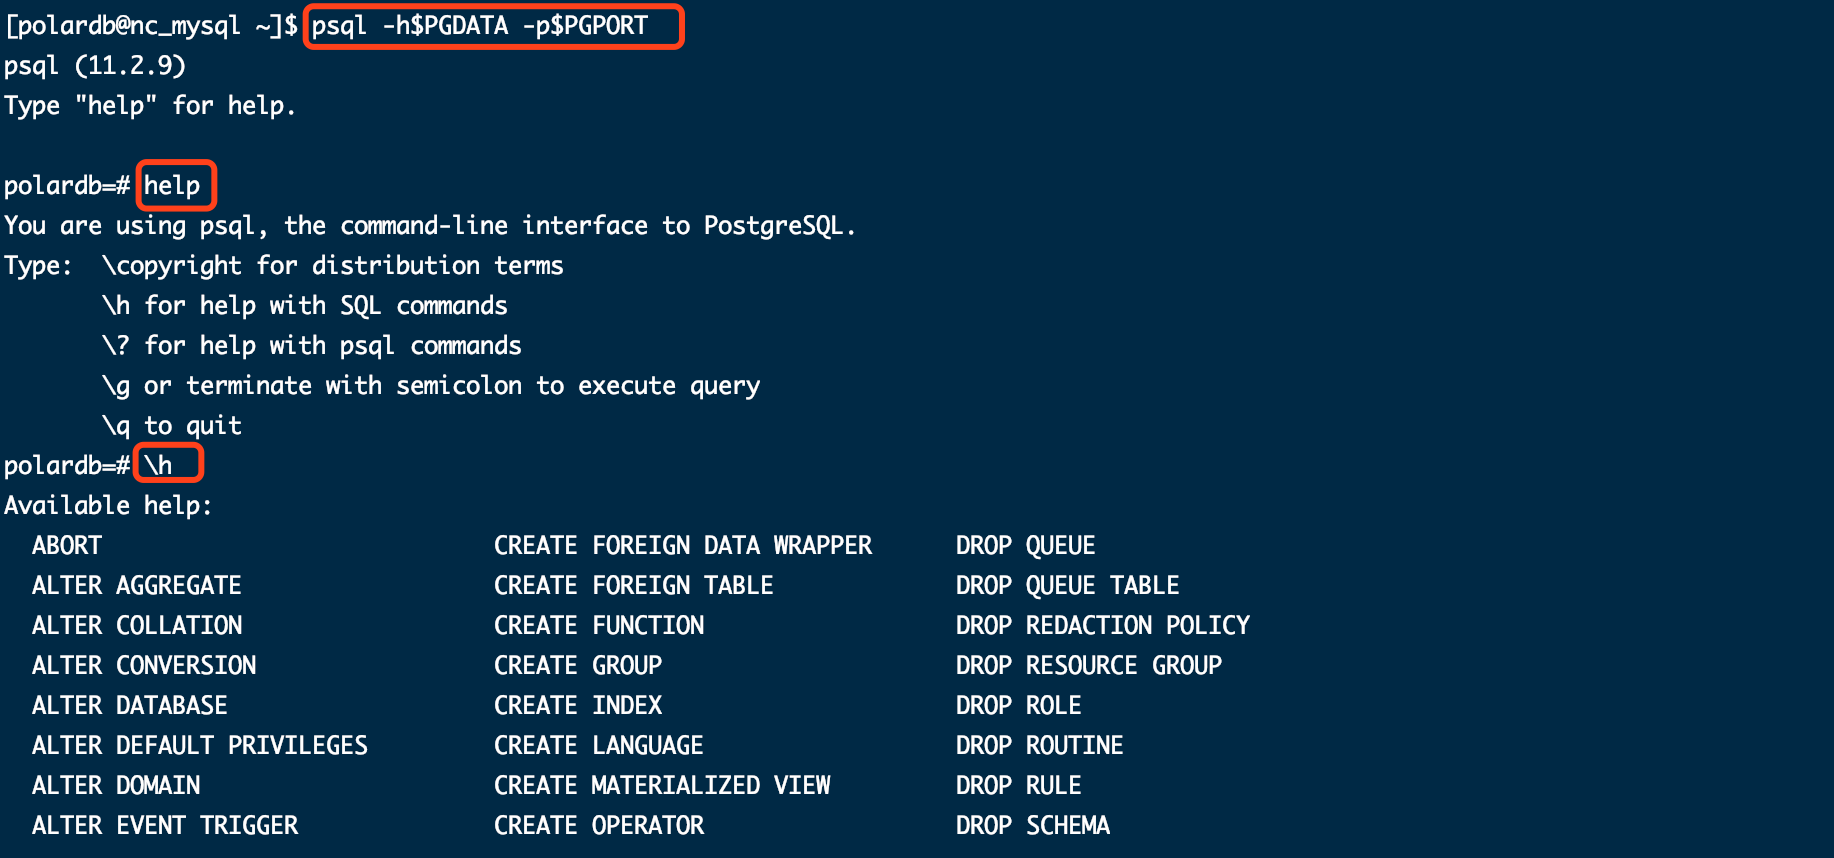The image size is (1834, 858).
Task: Click the ALTER DATABASE entry
Action: tap(130, 706)
